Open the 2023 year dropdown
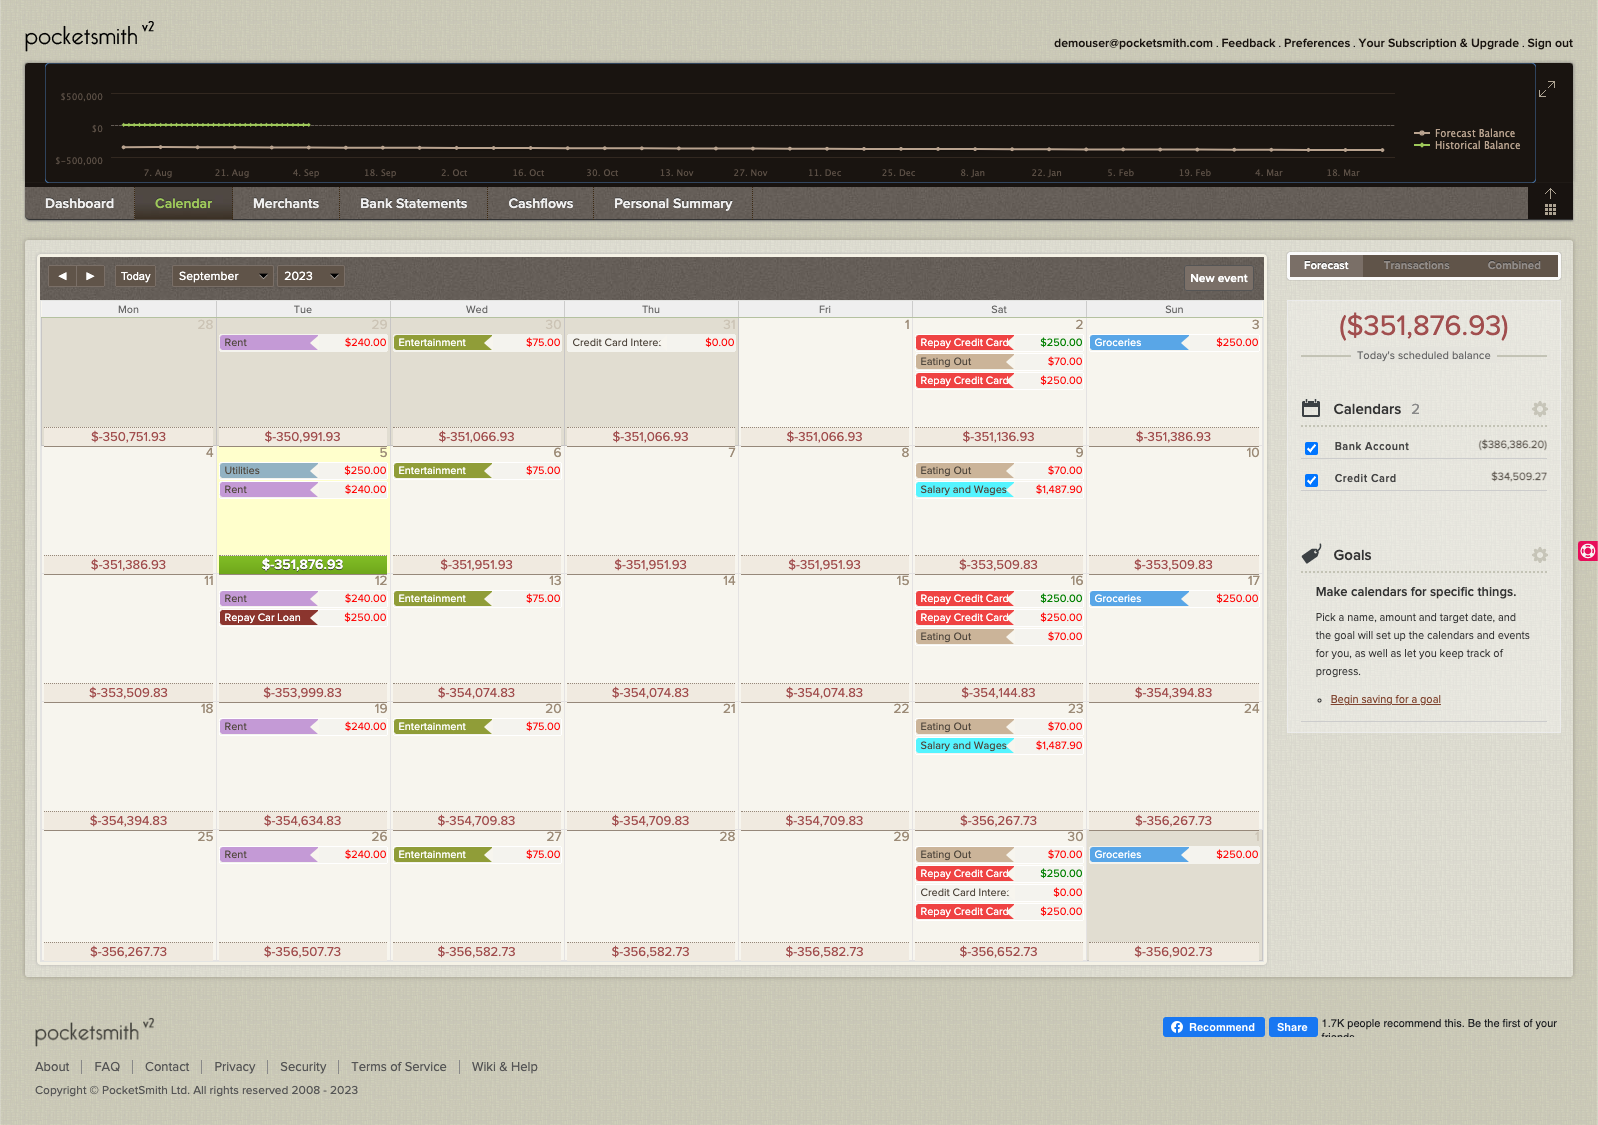The image size is (1598, 1125). coord(310,276)
